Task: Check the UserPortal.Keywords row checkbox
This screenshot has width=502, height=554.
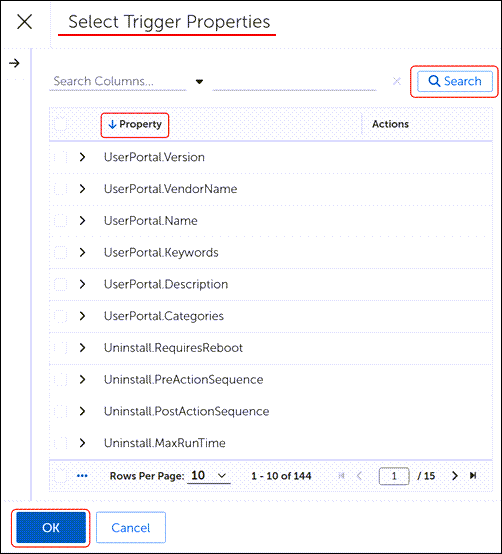Action: tap(61, 252)
